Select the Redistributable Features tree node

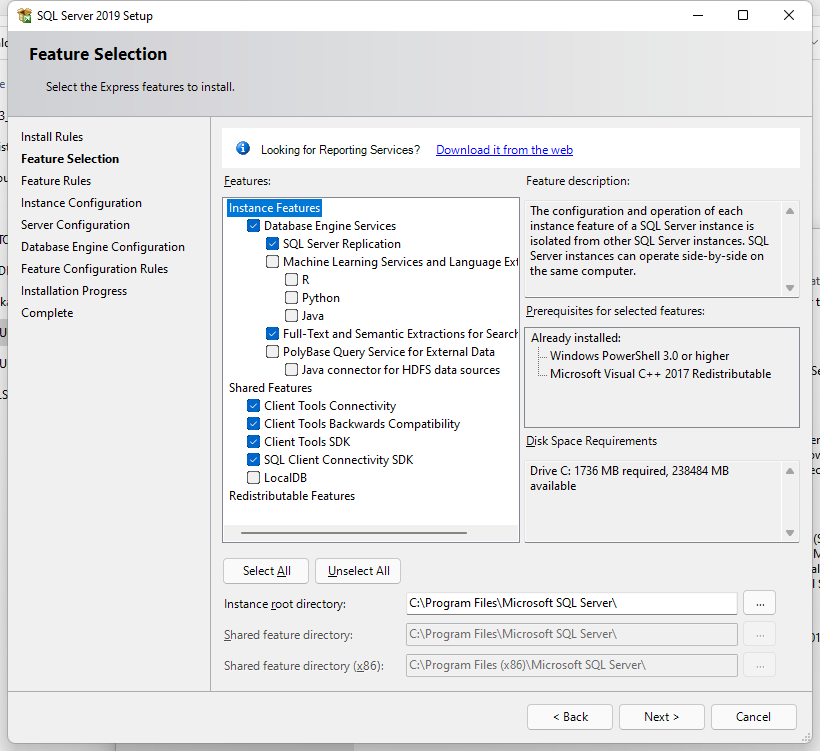pos(292,496)
